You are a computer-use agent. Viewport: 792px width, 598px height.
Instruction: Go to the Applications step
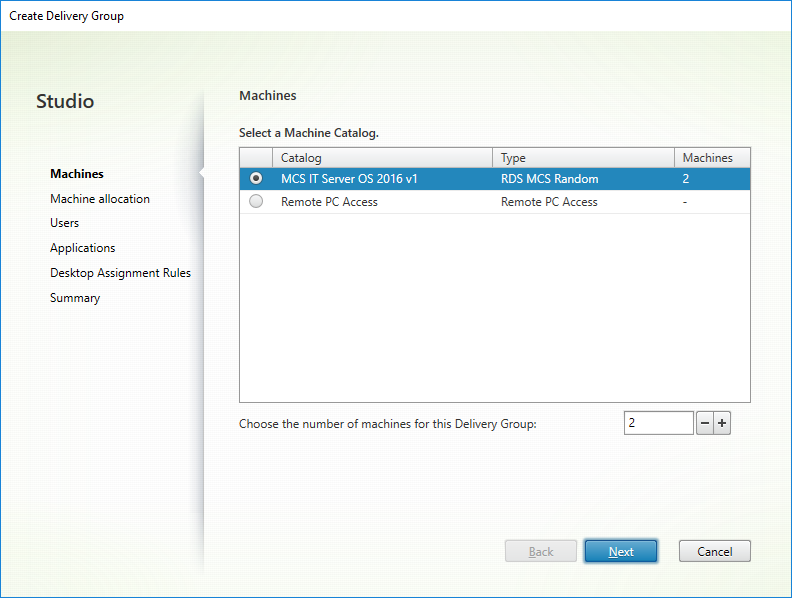82,248
